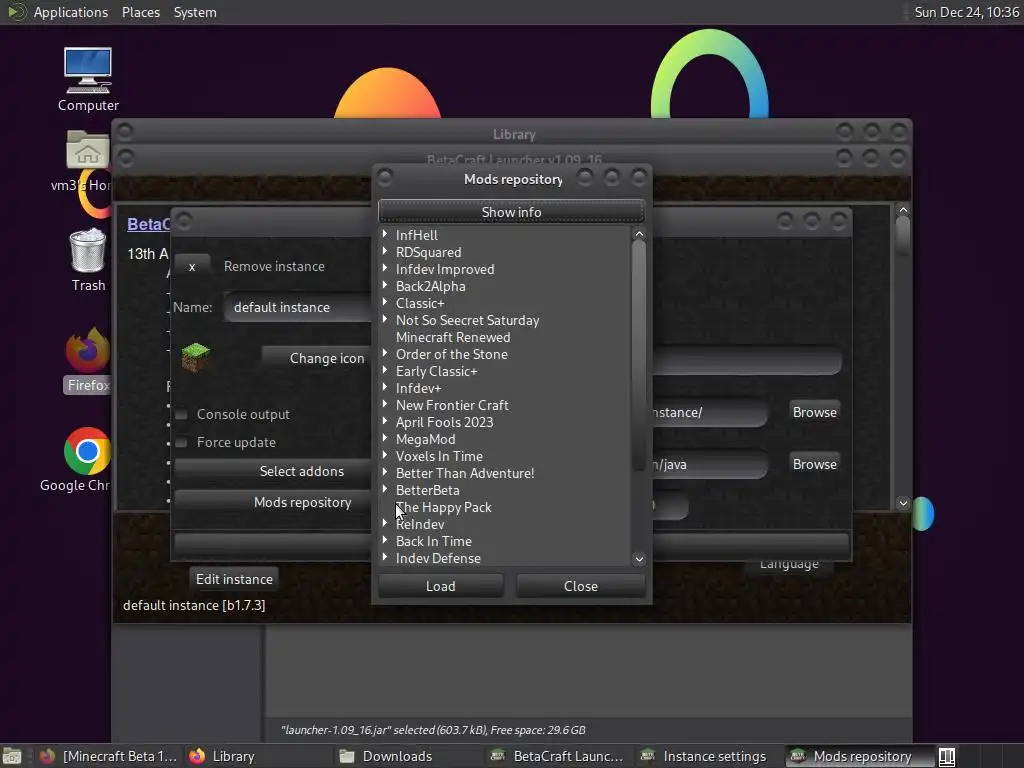Toggle the Force update checkbox

click(x=182, y=443)
